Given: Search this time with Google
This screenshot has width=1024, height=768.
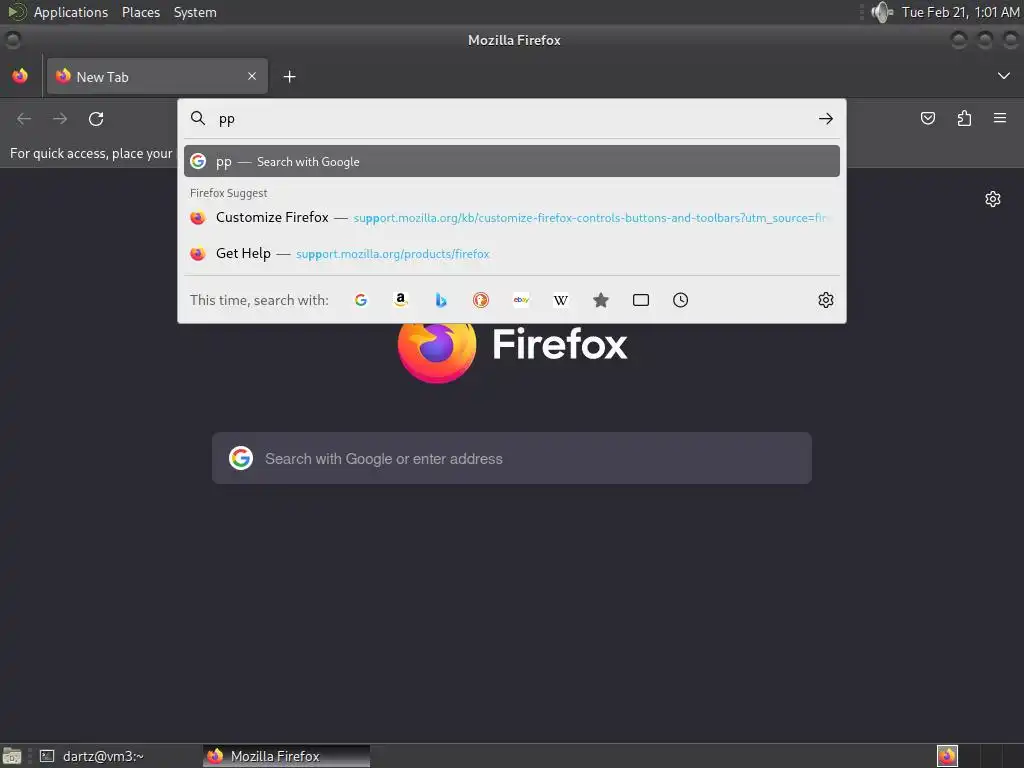Looking at the screenshot, I should click(x=360, y=300).
